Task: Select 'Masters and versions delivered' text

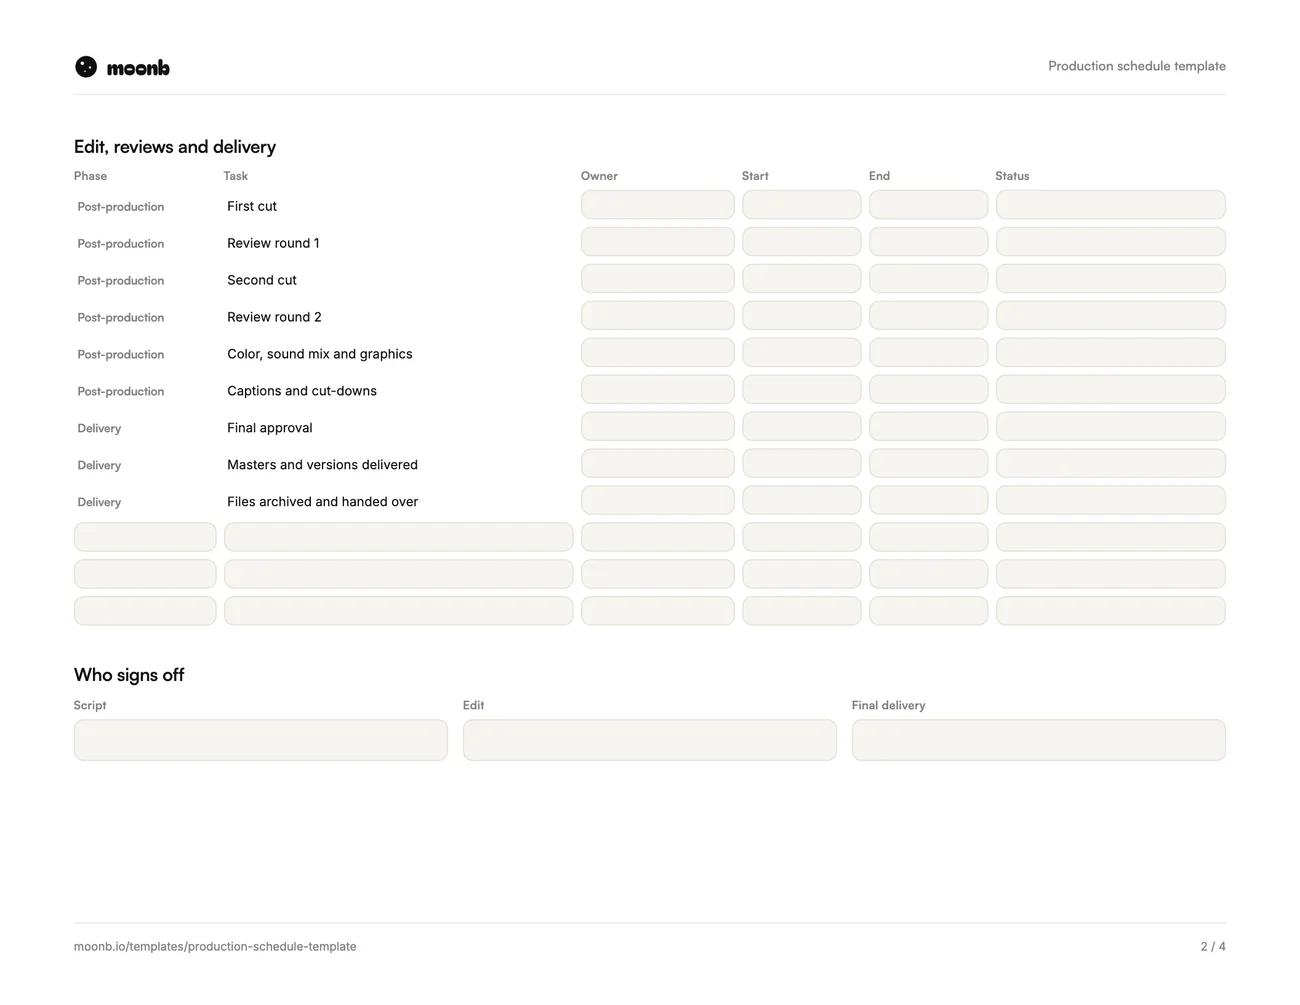Action: coord(322,465)
